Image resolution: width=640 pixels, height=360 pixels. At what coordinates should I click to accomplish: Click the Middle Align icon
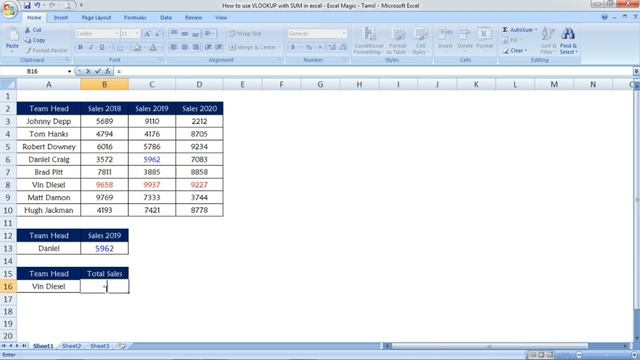coord(184,33)
